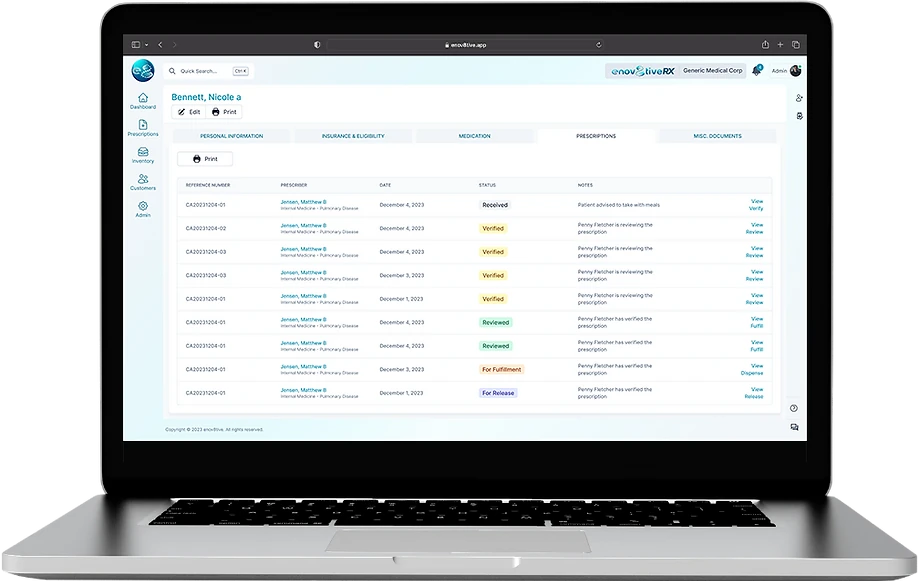Click the Quick Search field
919x581 pixels.
coord(209,71)
